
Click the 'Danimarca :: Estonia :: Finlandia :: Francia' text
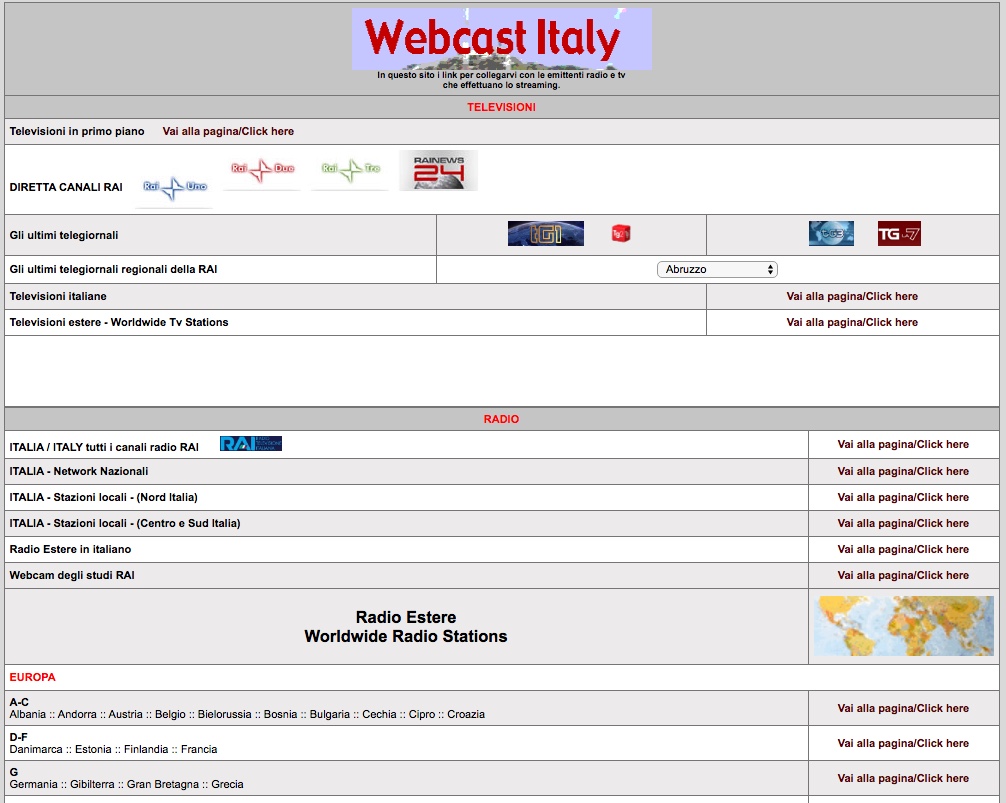pyautogui.click(x=114, y=749)
